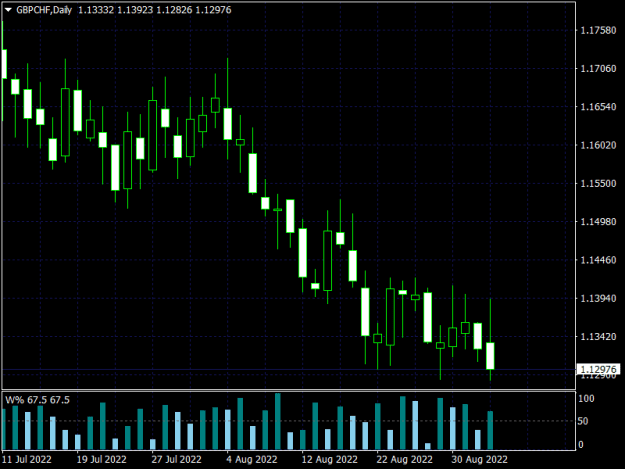Select the current price tag on price axis
This screenshot has width=625, height=469.
coord(598,369)
